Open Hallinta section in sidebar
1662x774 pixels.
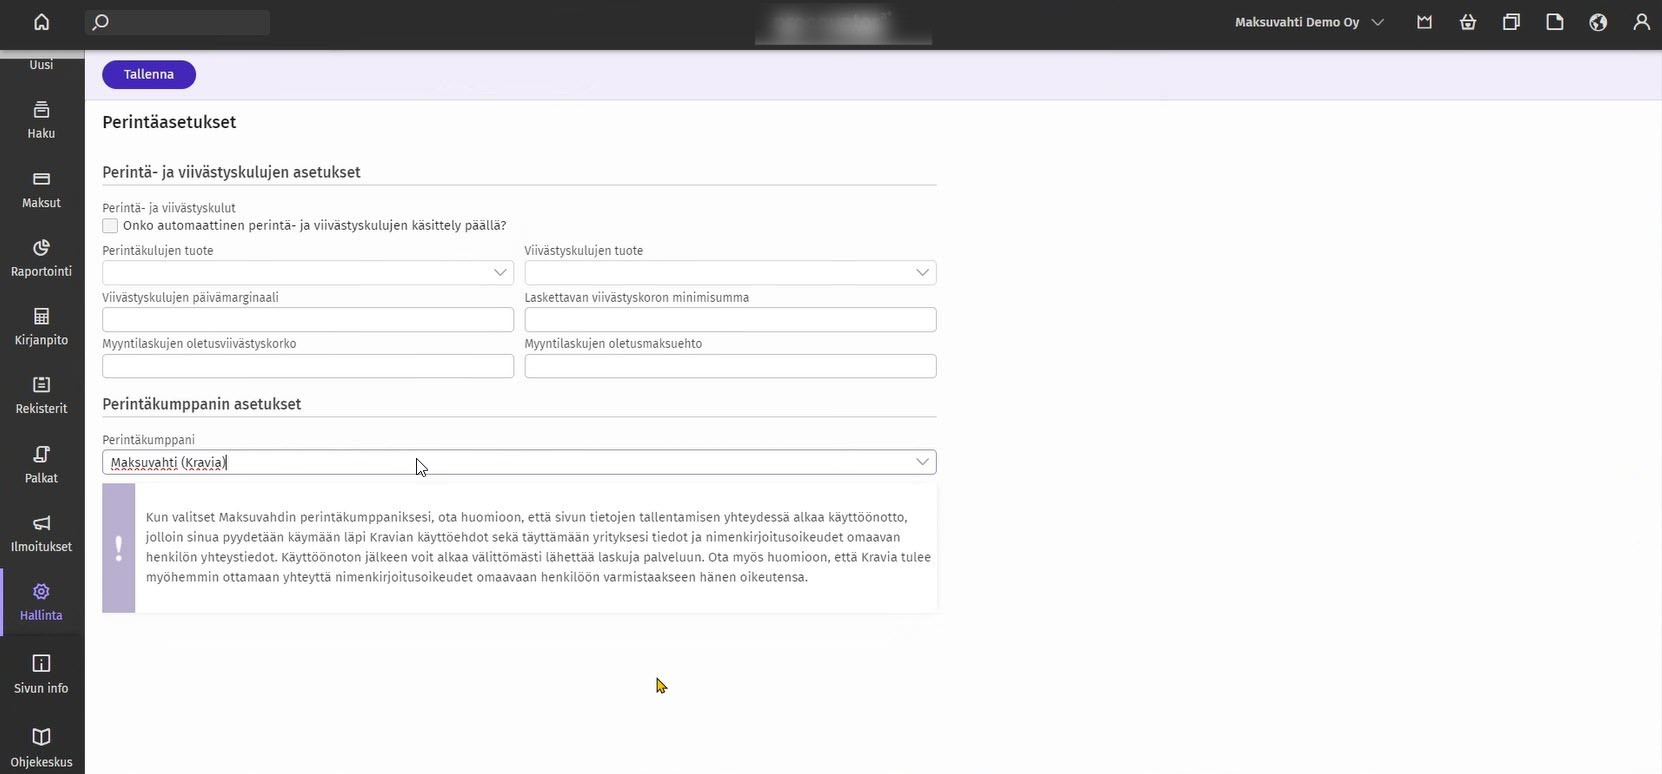41,602
